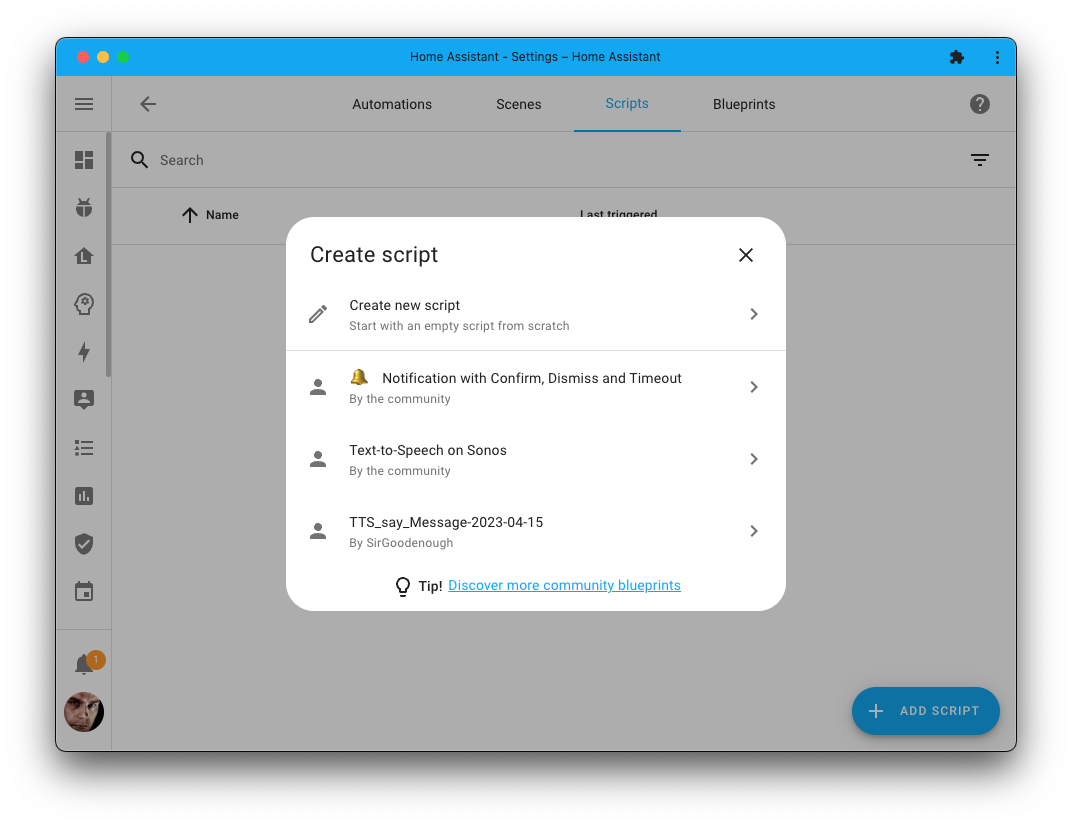Expand Create new script chevron
The height and width of the screenshot is (825, 1072).
click(x=753, y=314)
